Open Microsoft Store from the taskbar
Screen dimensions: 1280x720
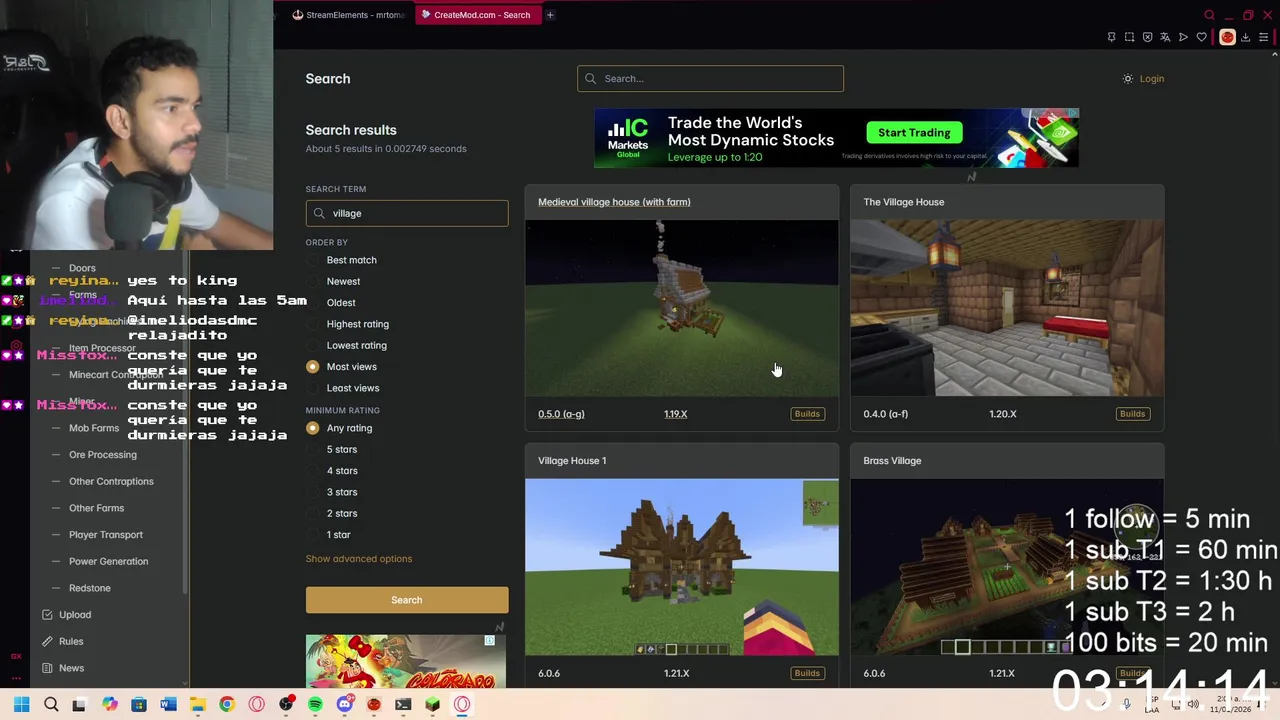[139, 704]
